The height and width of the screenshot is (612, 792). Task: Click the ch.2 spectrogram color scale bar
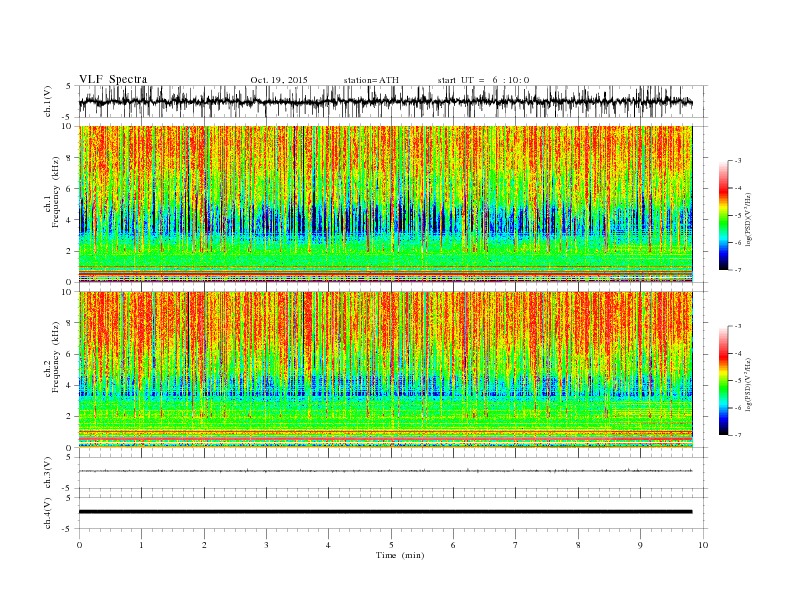(723, 380)
